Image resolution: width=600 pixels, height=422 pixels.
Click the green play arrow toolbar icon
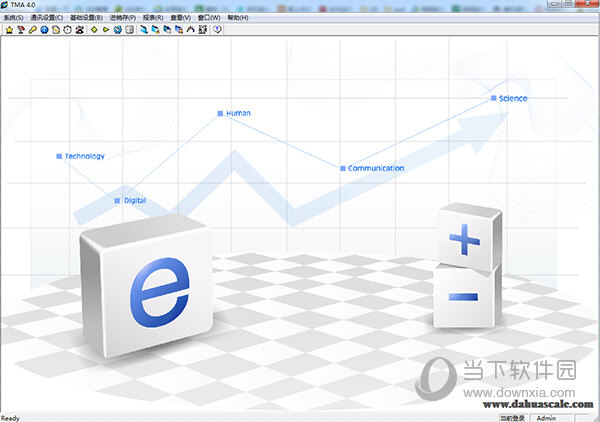(106, 29)
